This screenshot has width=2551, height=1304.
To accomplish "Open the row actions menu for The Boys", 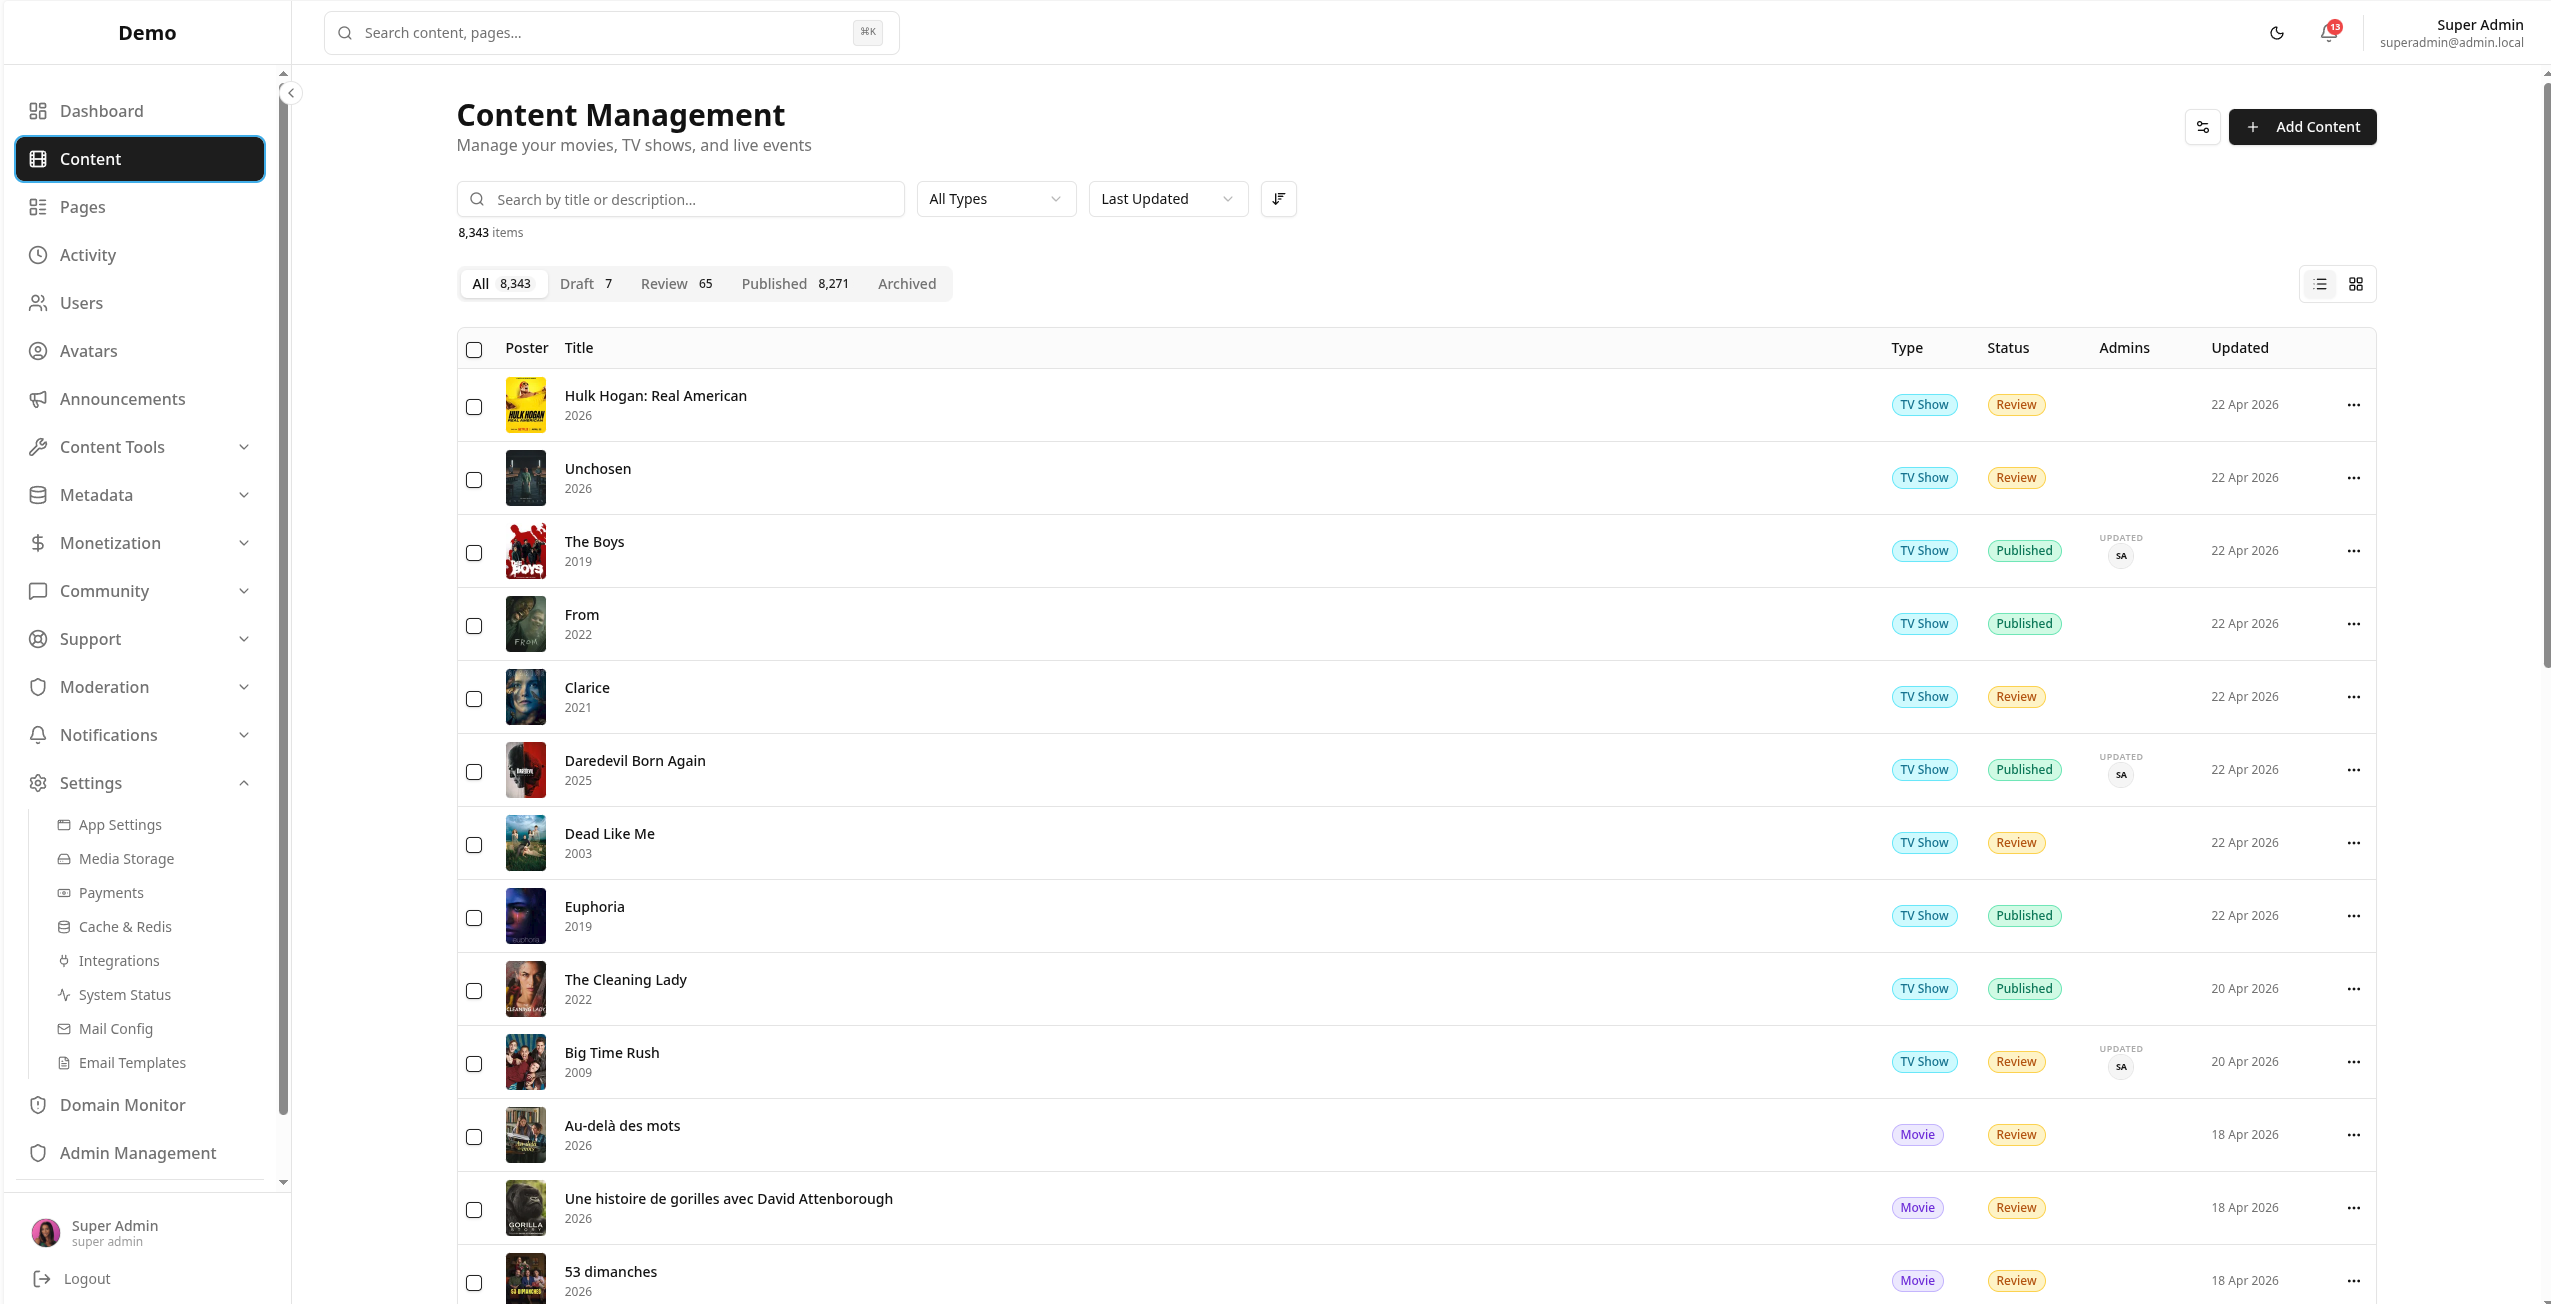I will (2355, 550).
